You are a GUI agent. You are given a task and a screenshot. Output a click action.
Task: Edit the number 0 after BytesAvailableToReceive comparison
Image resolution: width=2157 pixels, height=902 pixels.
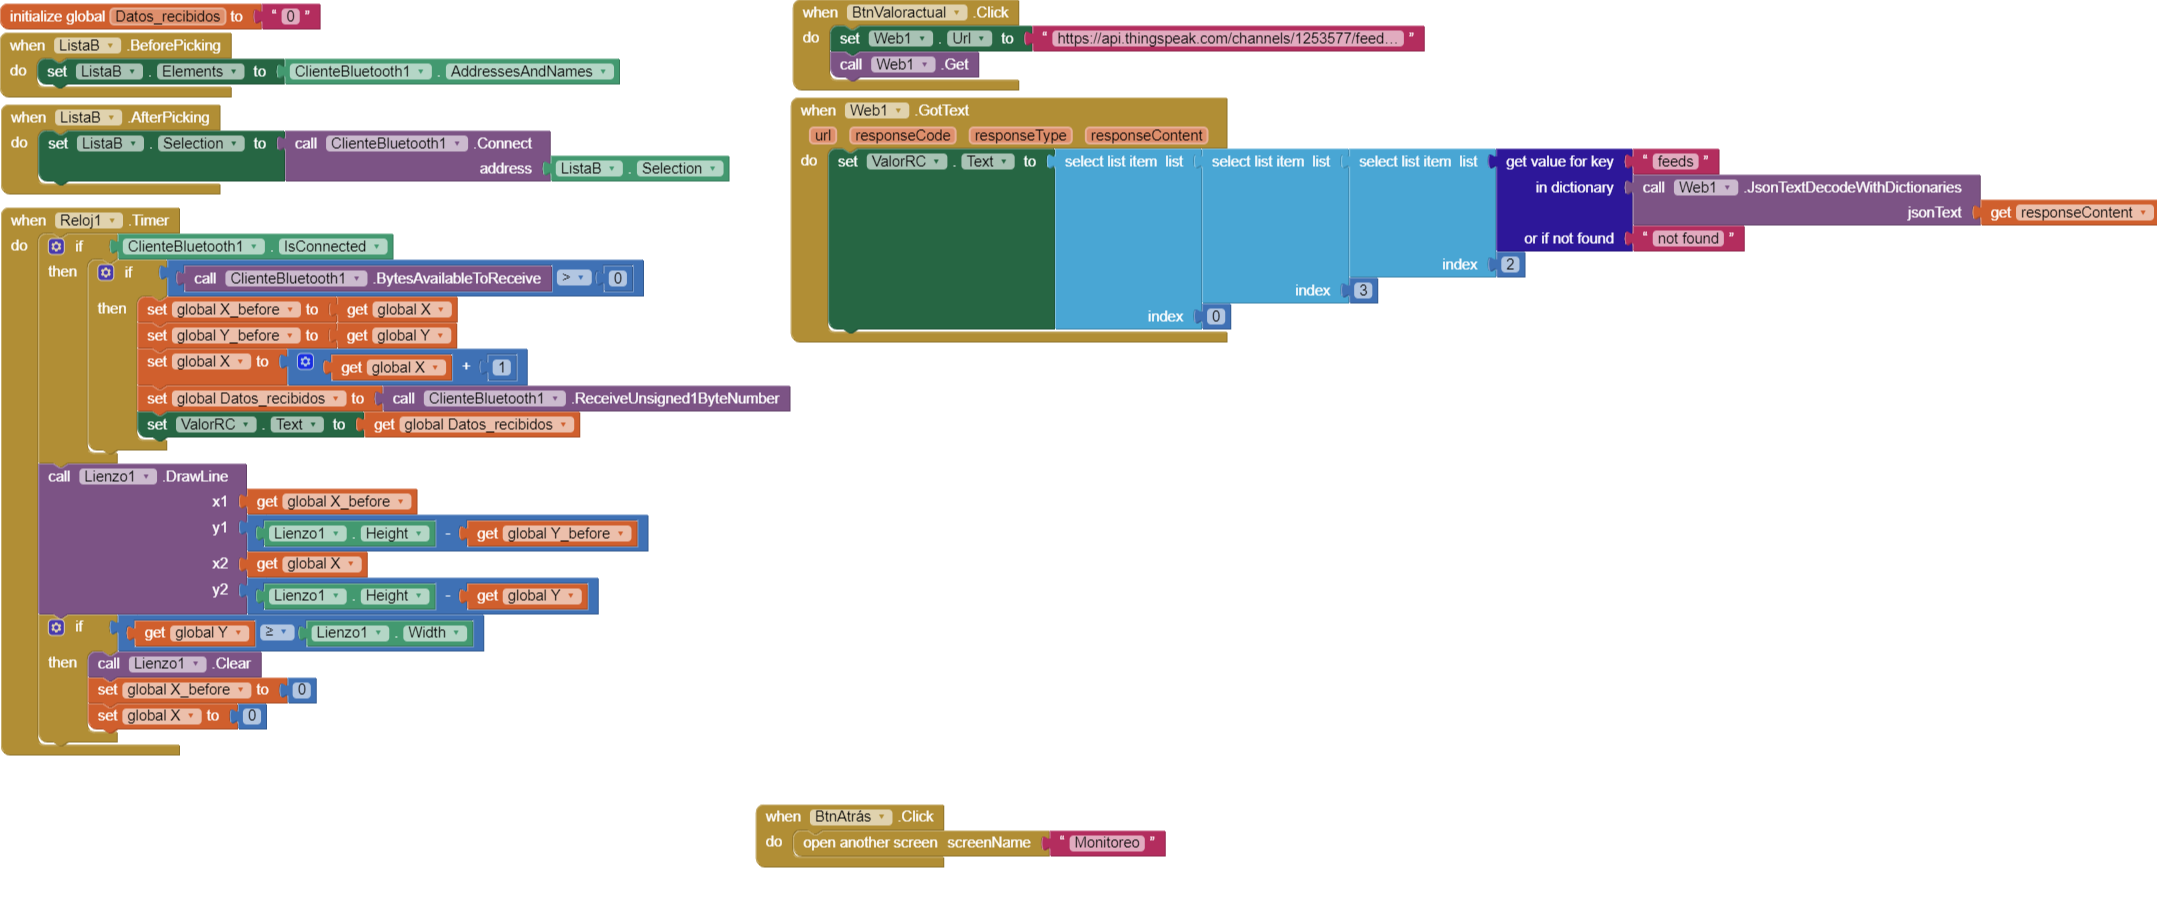click(618, 278)
